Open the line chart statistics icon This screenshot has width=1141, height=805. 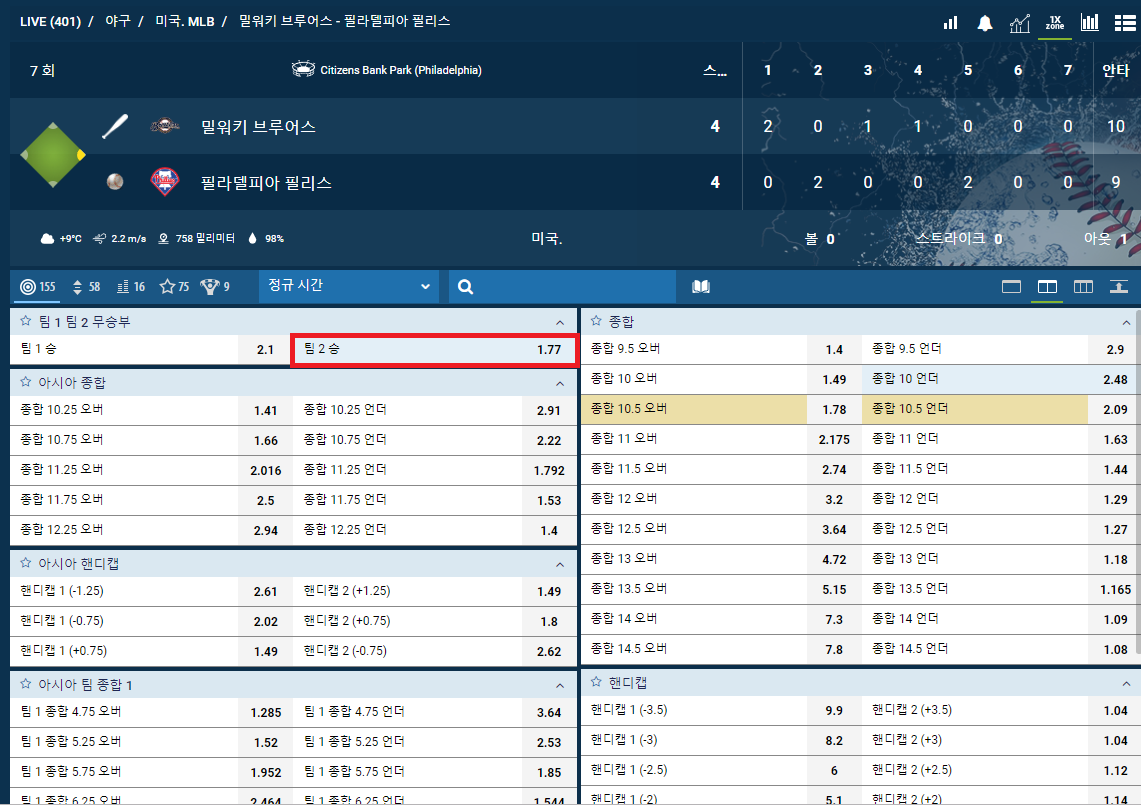coord(1019,23)
